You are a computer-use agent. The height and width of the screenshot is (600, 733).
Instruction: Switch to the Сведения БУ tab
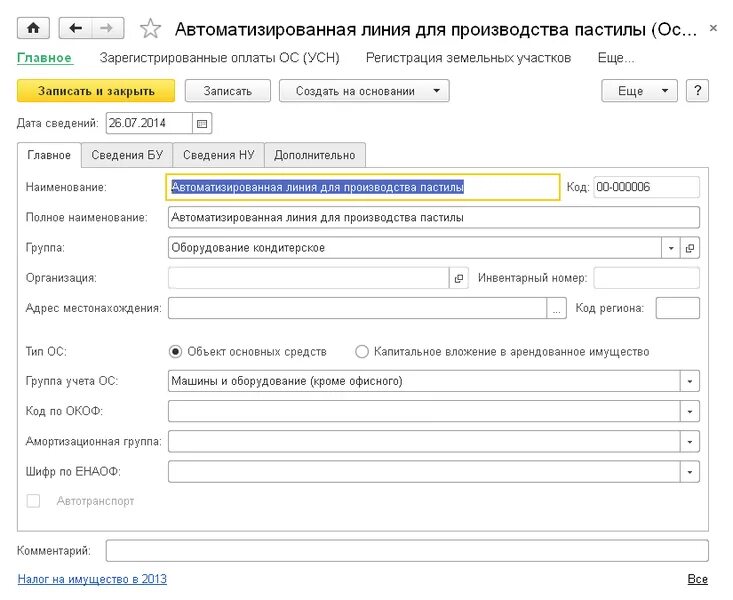(x=127, y=155)
